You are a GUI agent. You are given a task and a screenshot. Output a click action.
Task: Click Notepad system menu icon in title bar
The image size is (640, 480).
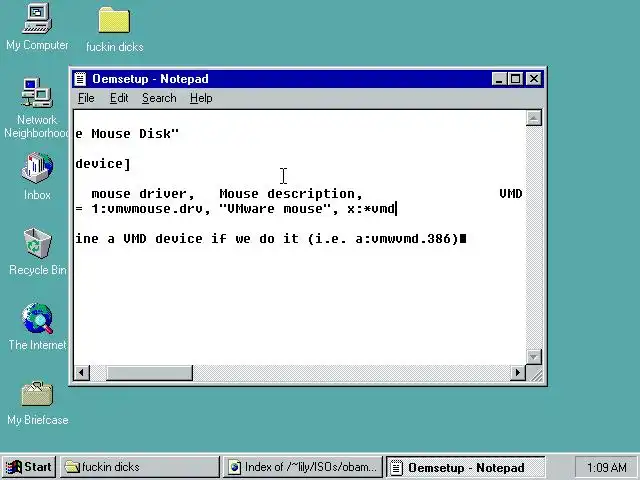(80, 78)
